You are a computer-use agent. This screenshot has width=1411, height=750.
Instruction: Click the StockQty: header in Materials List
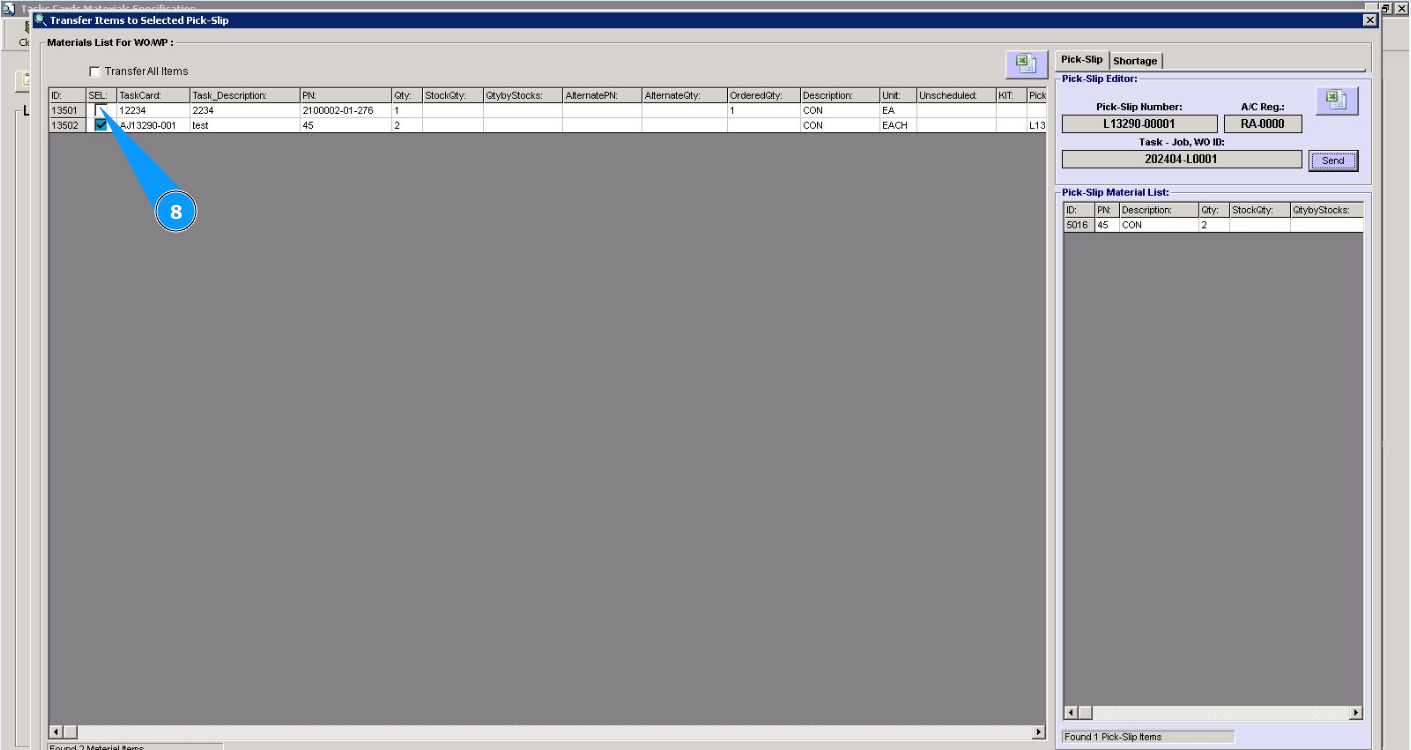click(452, 96)
